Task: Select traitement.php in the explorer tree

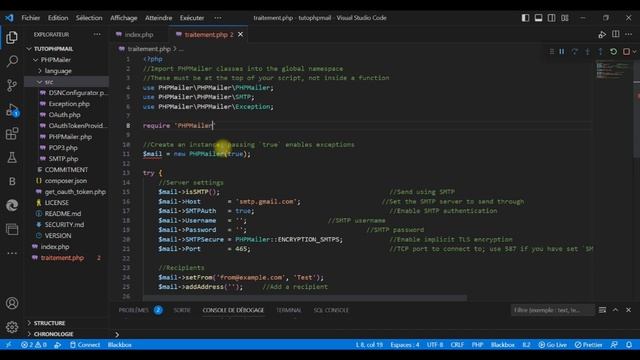Action: pos(62,258)
